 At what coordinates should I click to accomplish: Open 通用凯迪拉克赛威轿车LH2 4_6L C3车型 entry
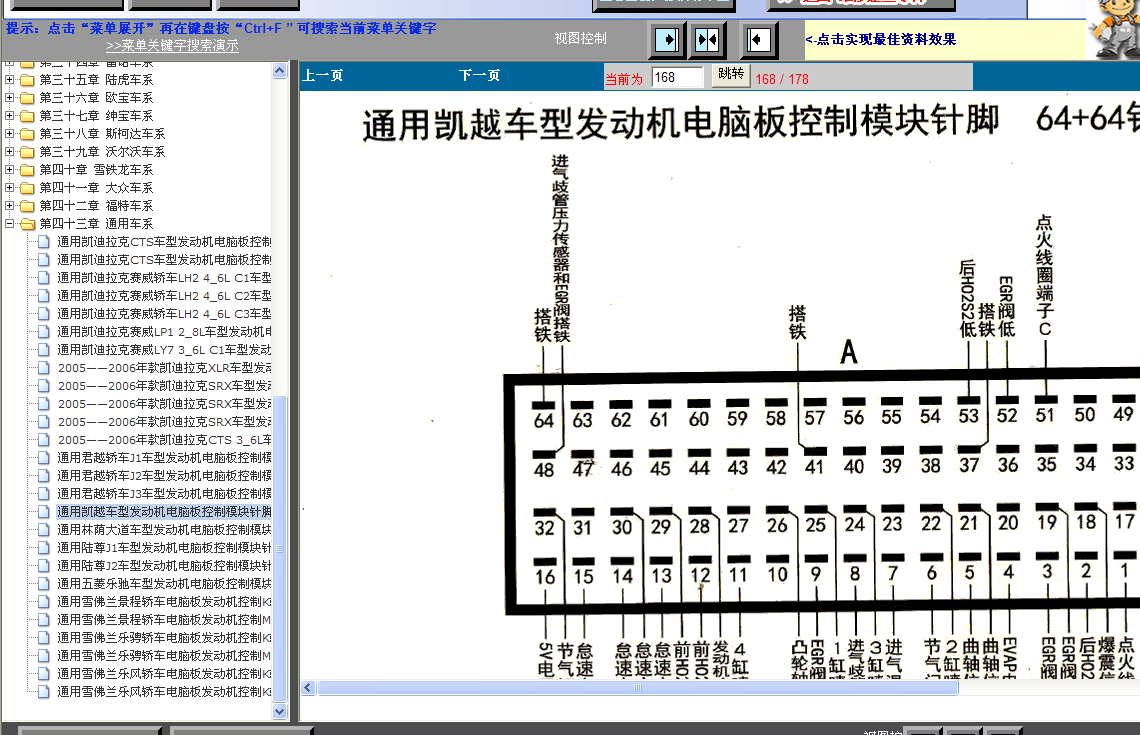point(164,313)
